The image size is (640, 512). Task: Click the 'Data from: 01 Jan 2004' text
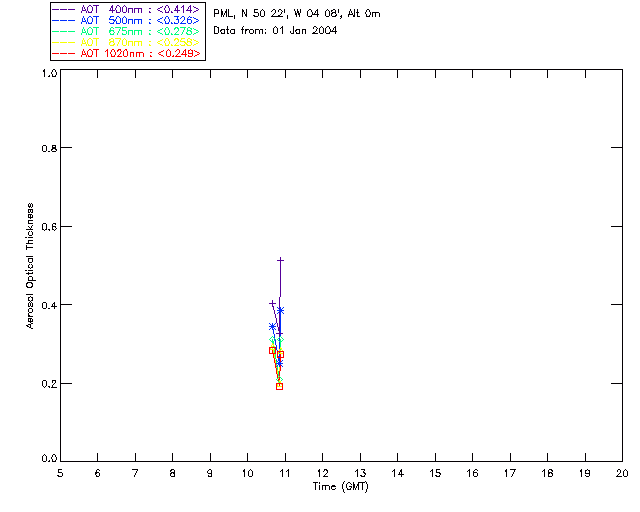pyautogui.click(x=275, y=30)
